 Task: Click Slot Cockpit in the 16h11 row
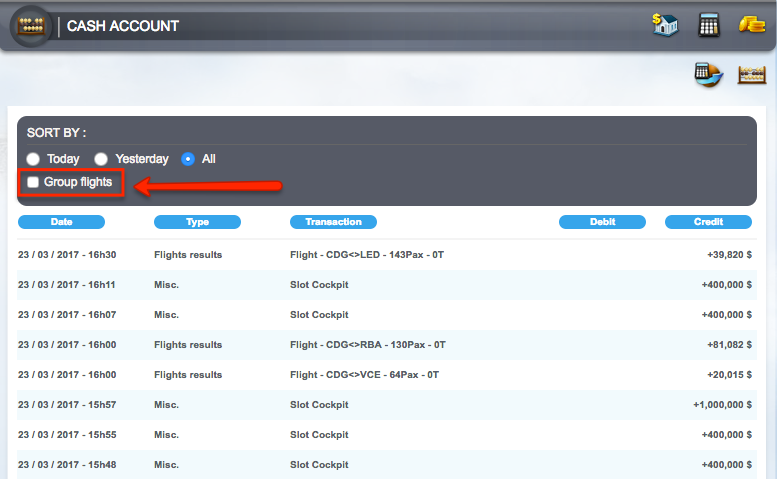pyautogui.click(x=319, y=285)
